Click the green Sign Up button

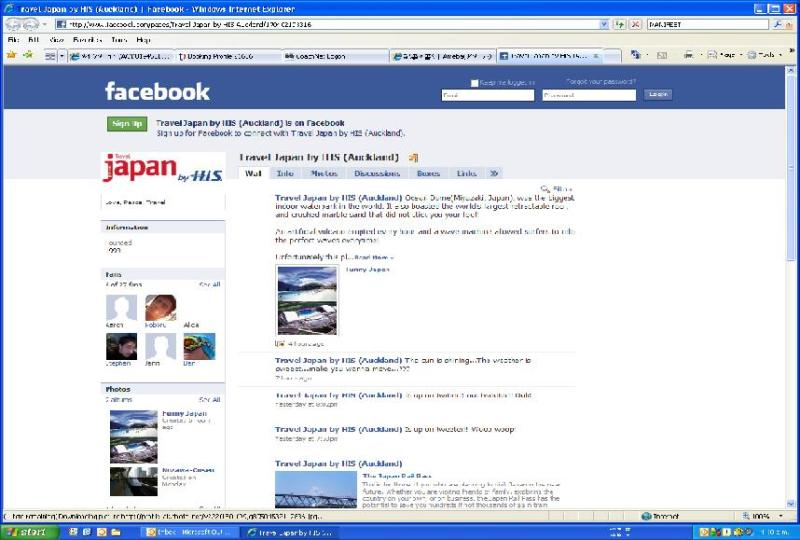coord(127,124)
